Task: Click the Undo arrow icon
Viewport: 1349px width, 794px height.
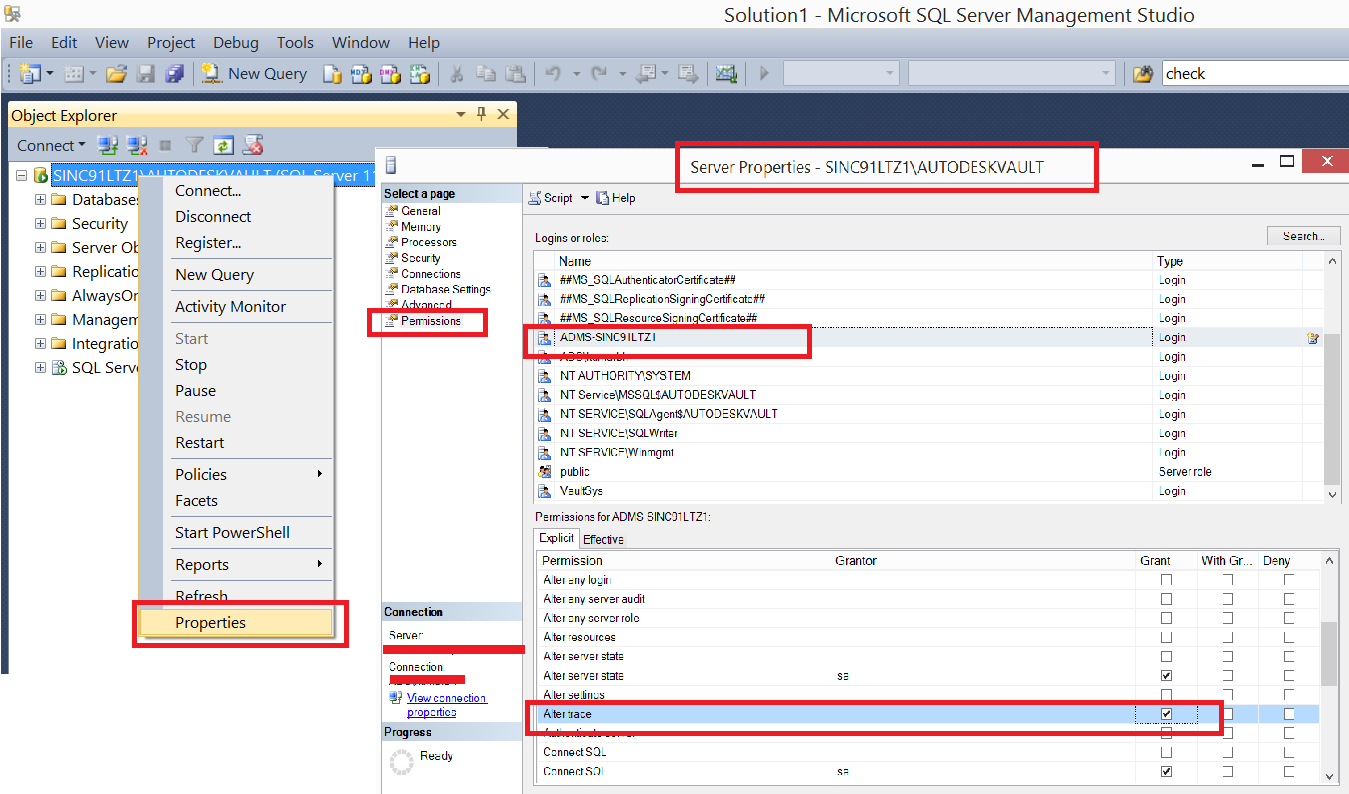Action: 553,73
